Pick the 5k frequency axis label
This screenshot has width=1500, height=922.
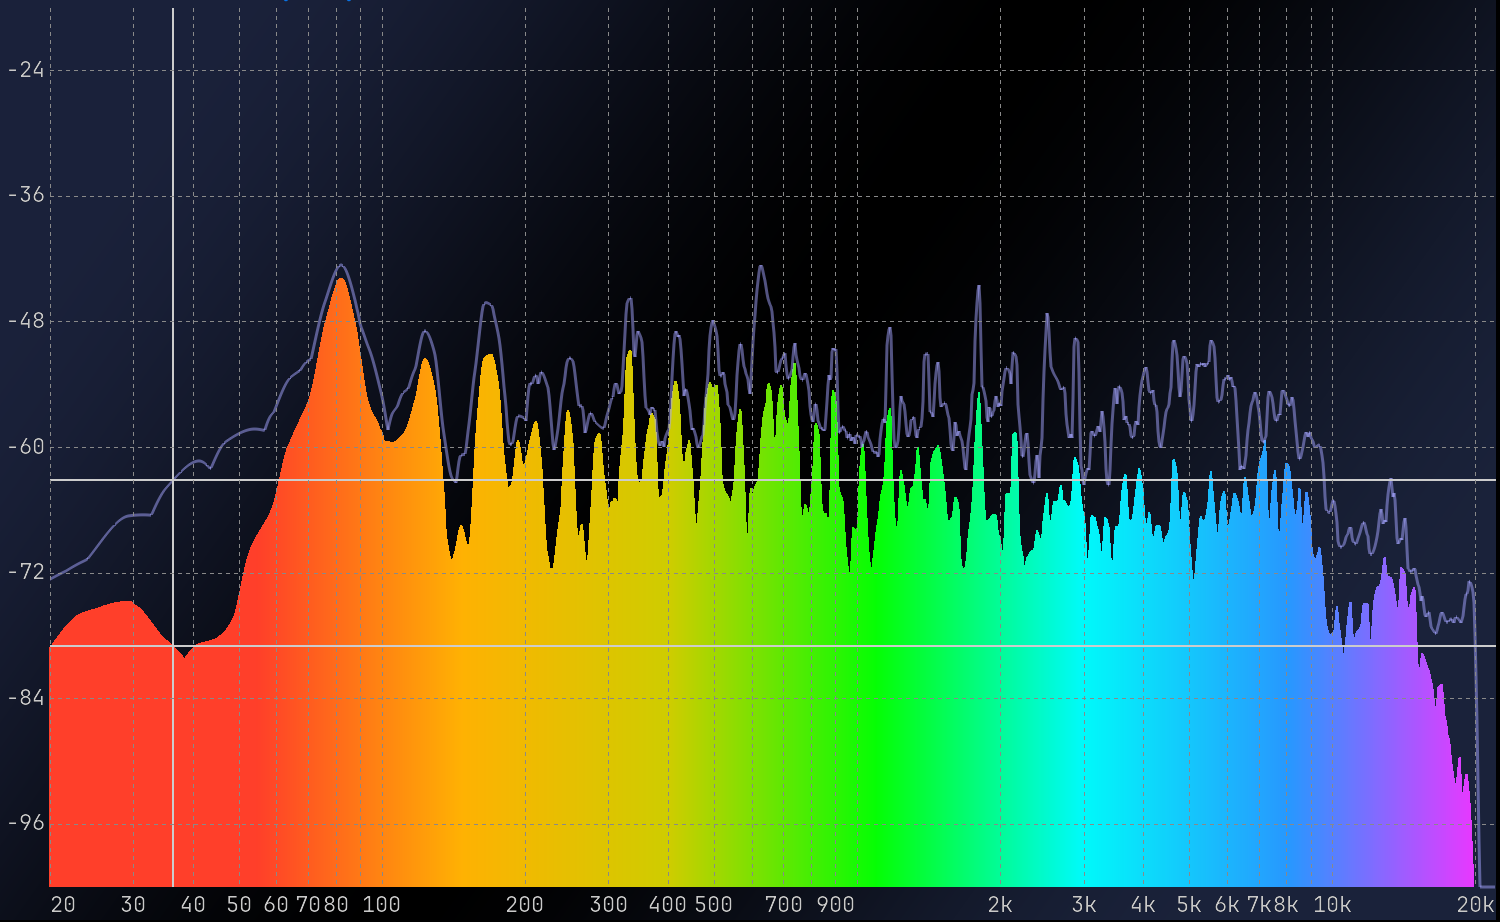click(x=1189, y=905)
